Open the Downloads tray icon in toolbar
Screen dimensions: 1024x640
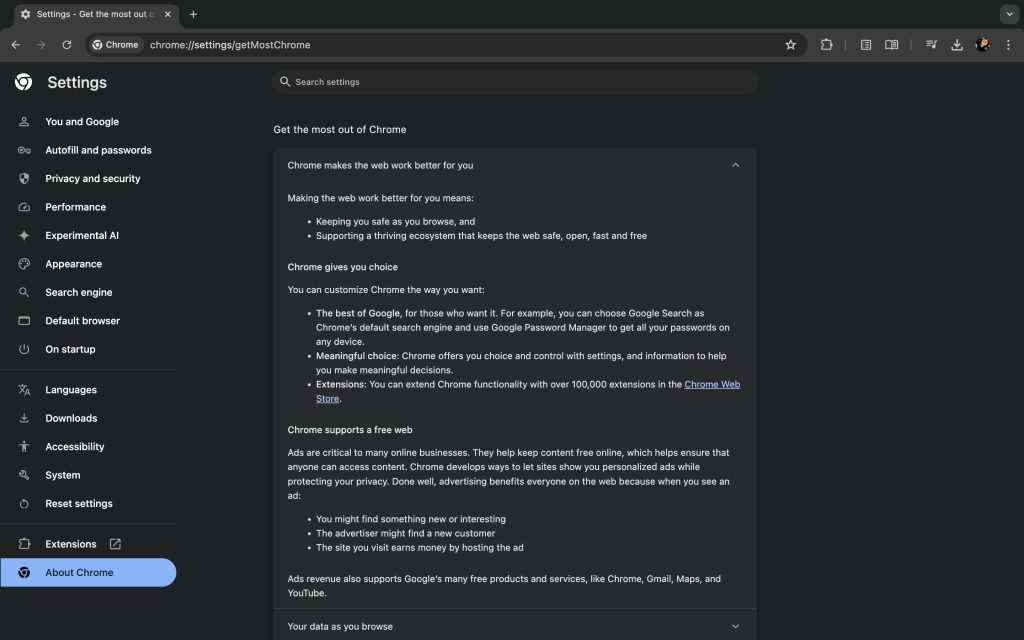pyautogui.click(x=957, y=45)
